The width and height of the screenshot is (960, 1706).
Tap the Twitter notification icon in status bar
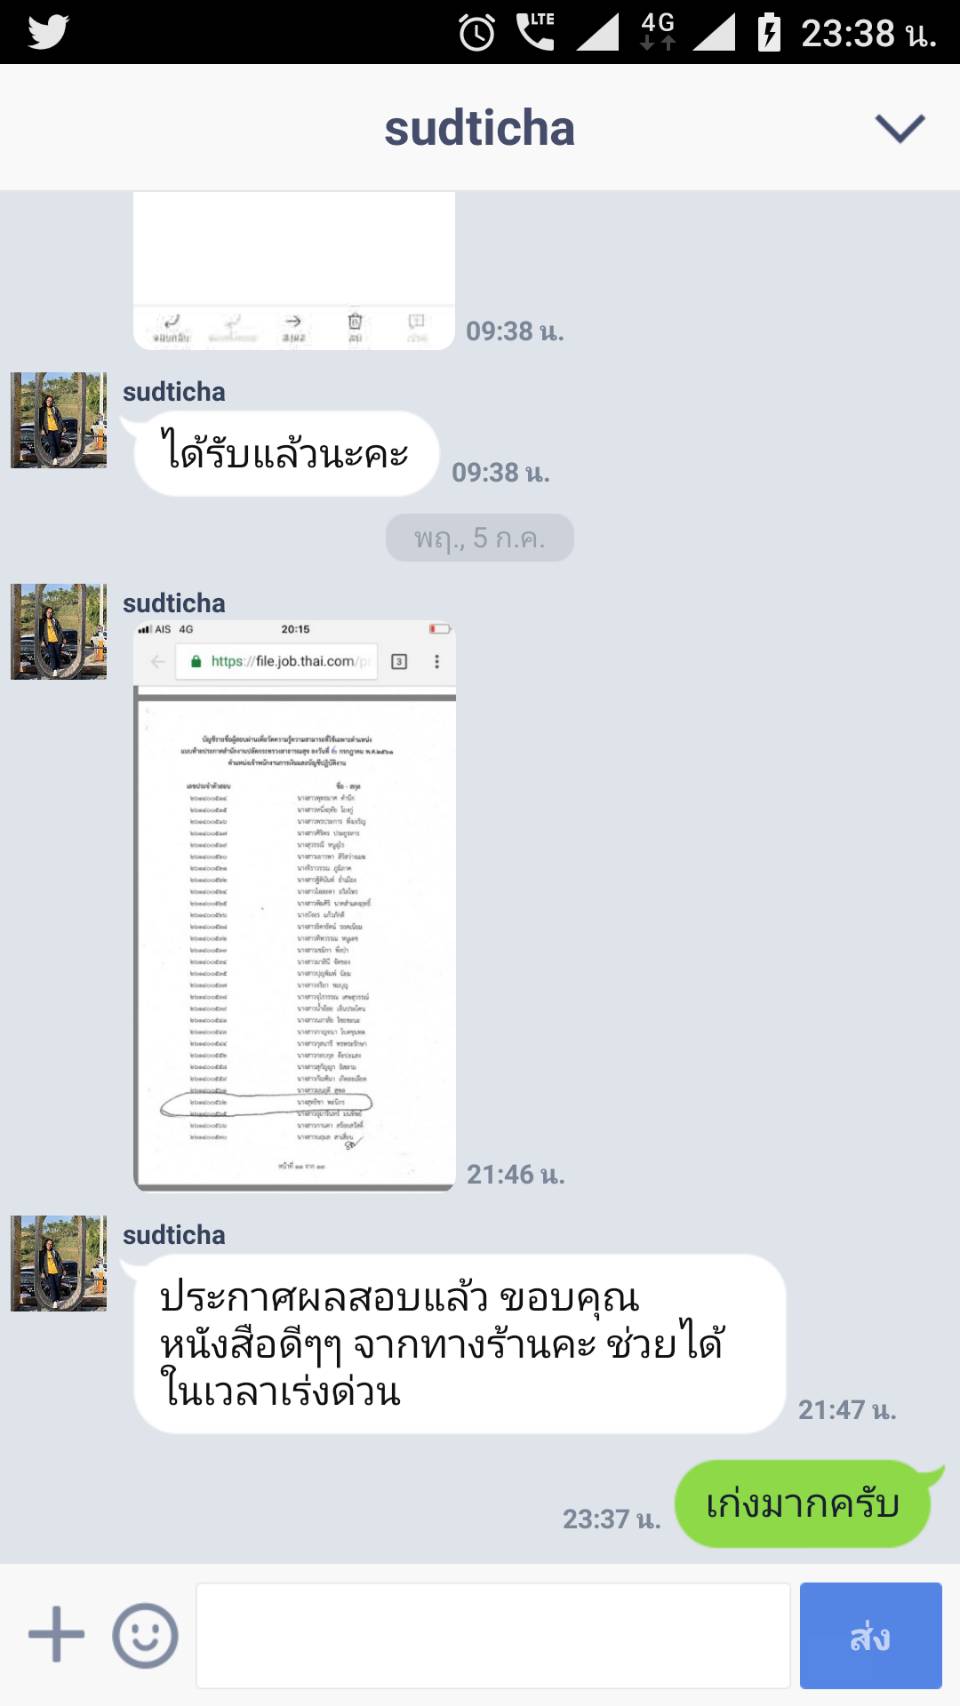tap(47, 32)
